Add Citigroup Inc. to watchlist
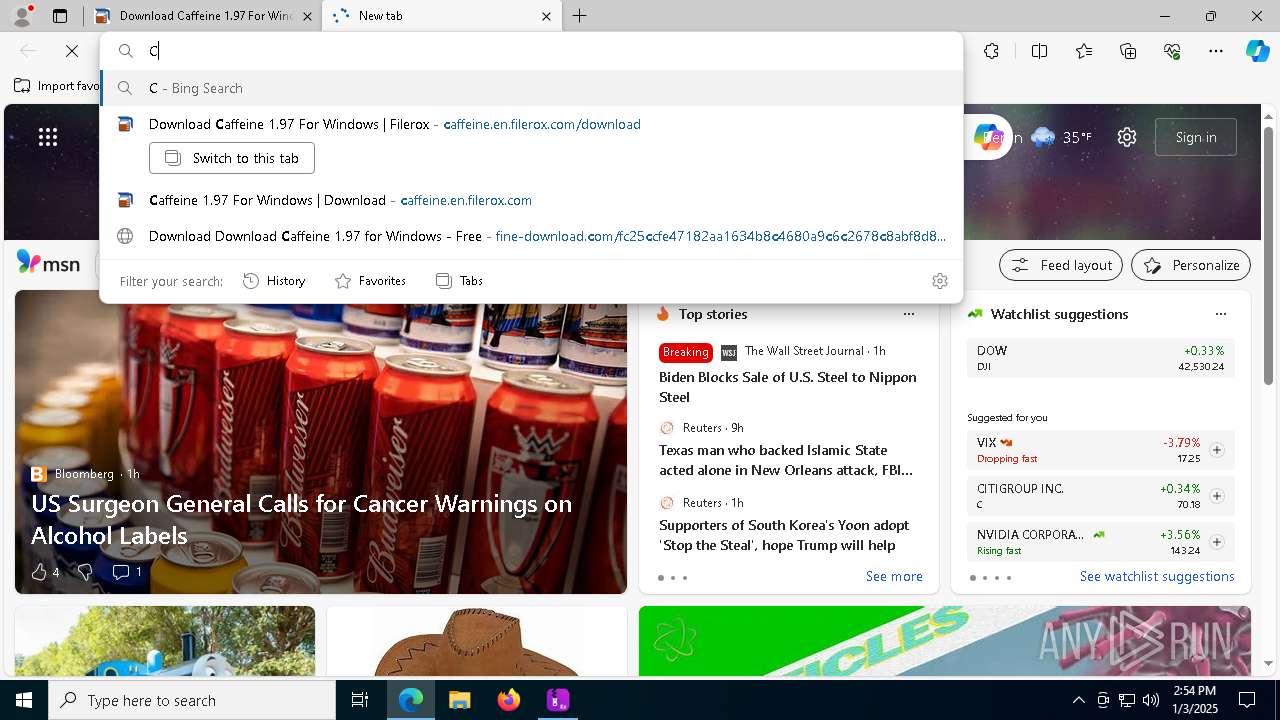Viewport: 1280px width, 720px height. click(1217, 496)
